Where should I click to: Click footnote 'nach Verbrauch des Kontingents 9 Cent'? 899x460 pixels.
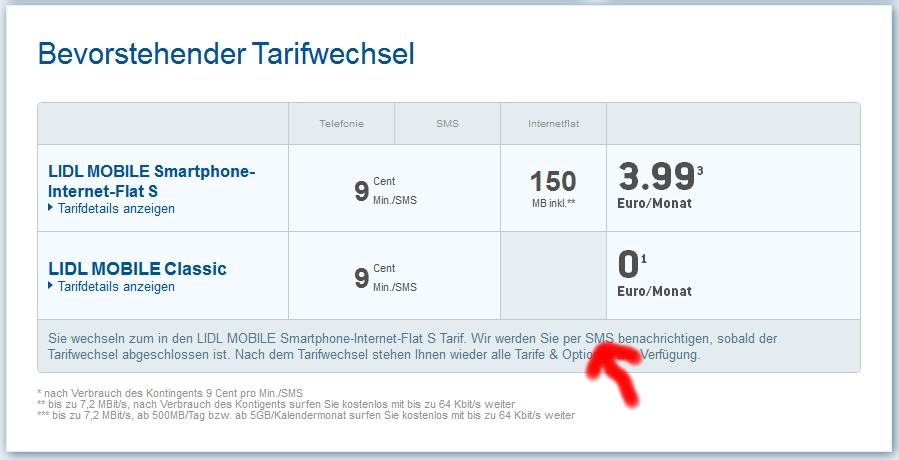pyautogui.click(x=170, y=393)
